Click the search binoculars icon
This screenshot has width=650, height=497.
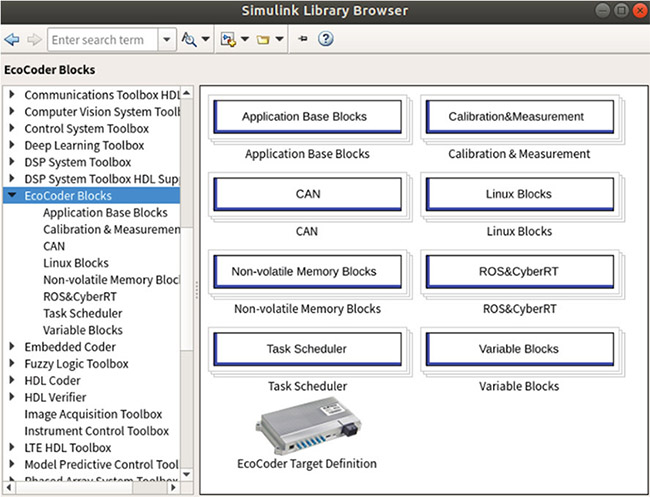(189, 39)
